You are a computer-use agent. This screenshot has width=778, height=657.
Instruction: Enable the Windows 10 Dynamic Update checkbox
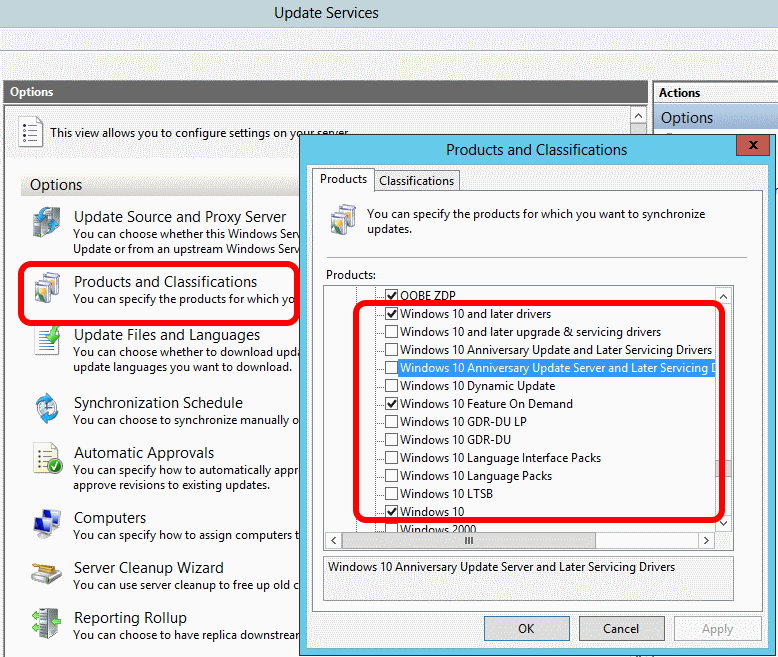click(x=392, y=386)
